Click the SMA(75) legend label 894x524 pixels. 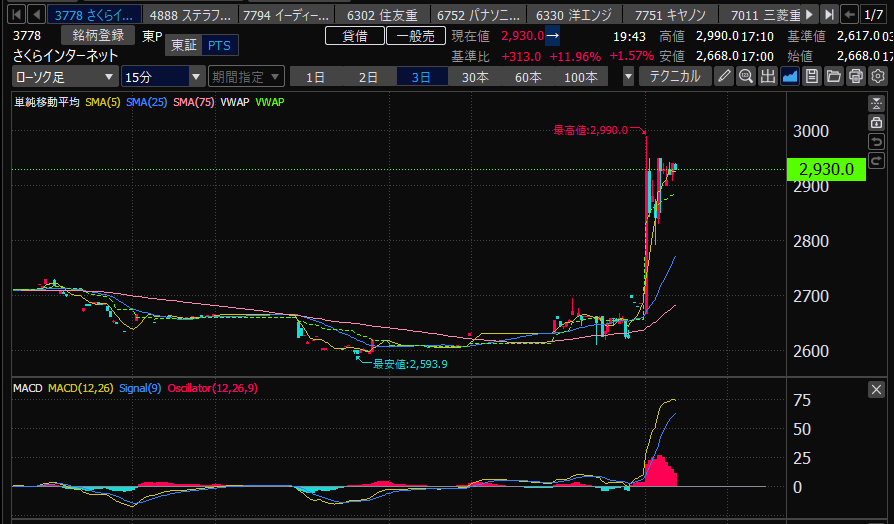(x=194, y=102)
